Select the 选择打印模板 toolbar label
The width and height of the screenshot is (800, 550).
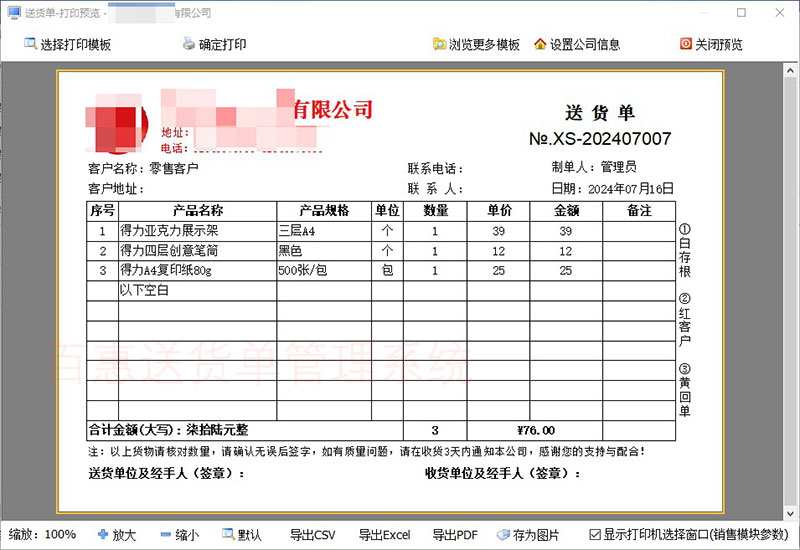75,45
